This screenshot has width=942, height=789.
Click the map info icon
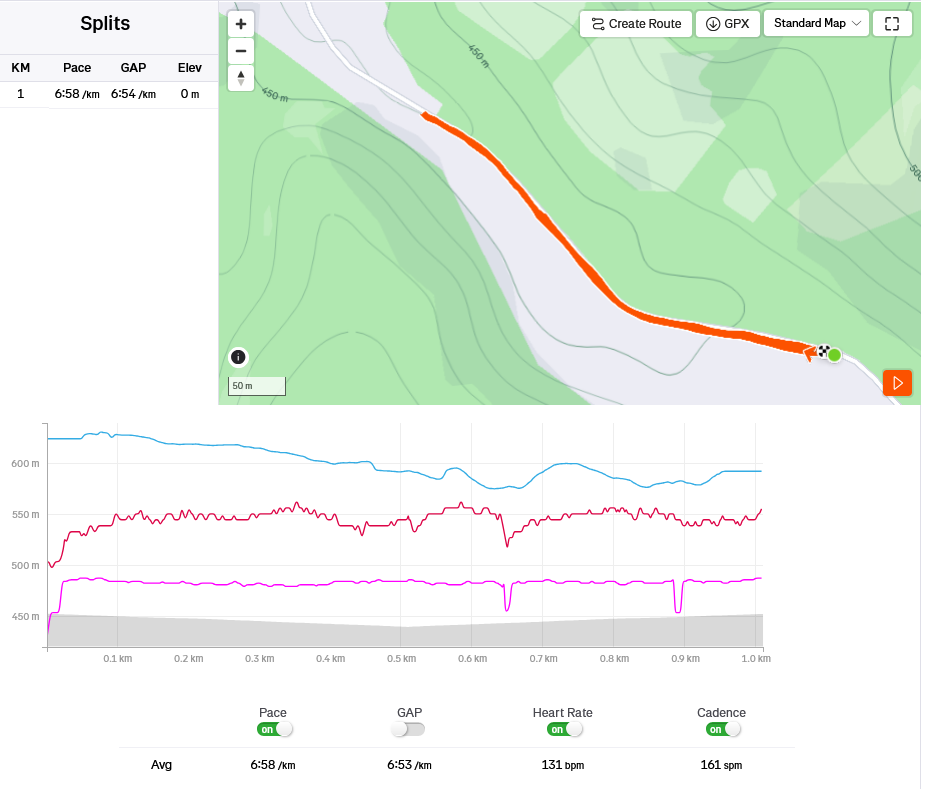tap(238, 357)
